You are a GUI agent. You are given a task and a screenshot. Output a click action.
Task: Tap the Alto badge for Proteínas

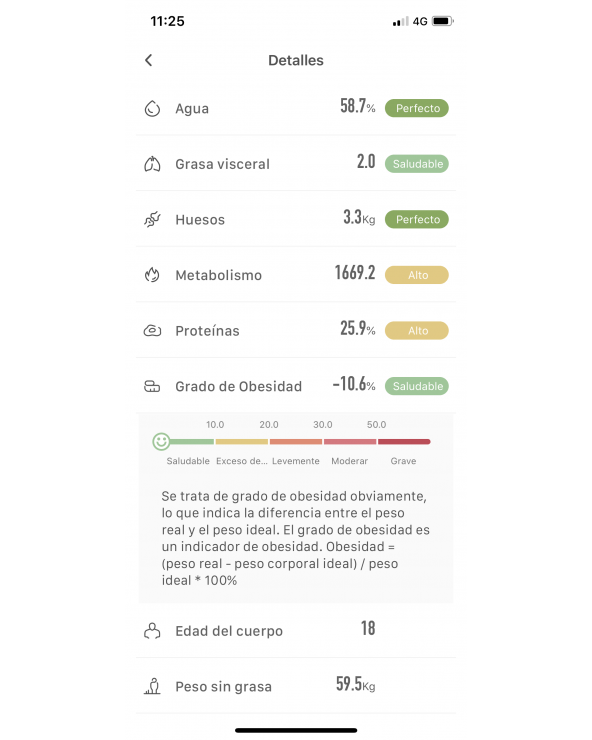(x=417, y=331)
